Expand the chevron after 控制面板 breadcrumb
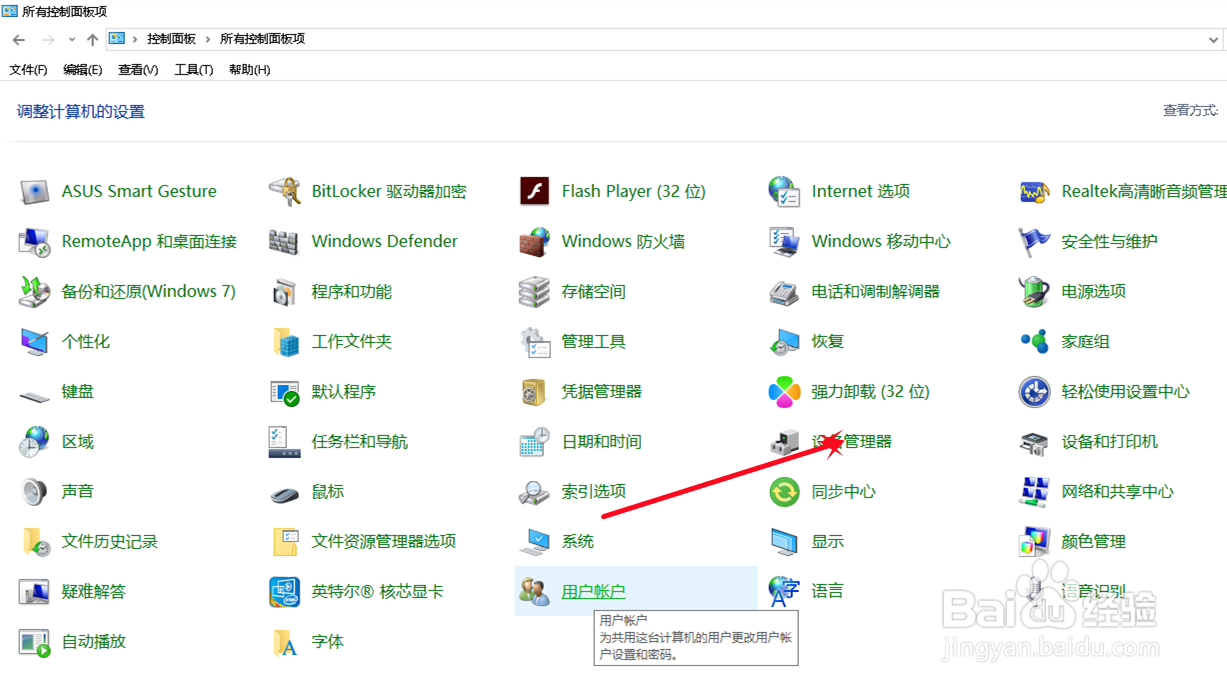The width and height of the screenshot is (1227, 690). tap(208, 39)
